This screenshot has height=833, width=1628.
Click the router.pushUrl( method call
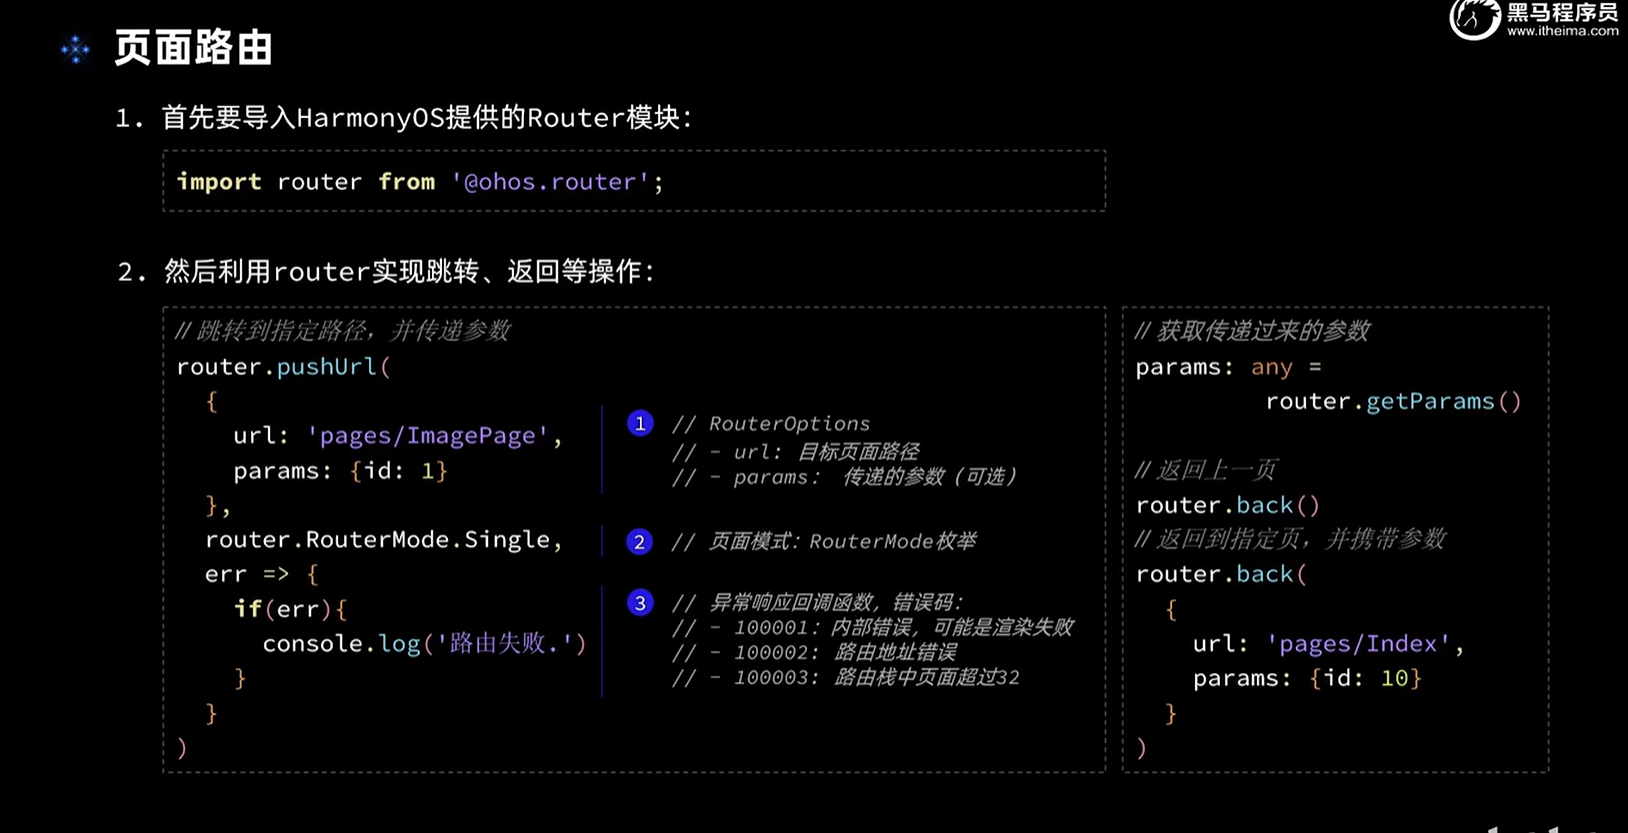pos(283,367)
